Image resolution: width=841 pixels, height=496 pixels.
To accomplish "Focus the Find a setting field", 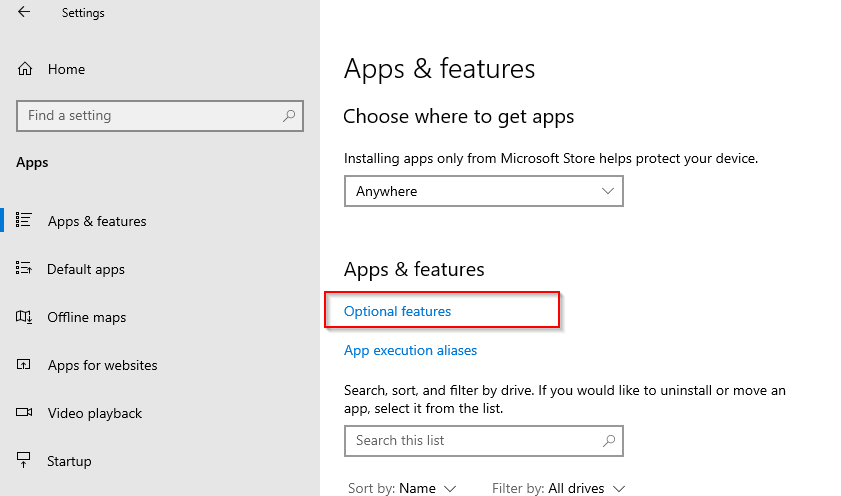I will click(160, 115).
